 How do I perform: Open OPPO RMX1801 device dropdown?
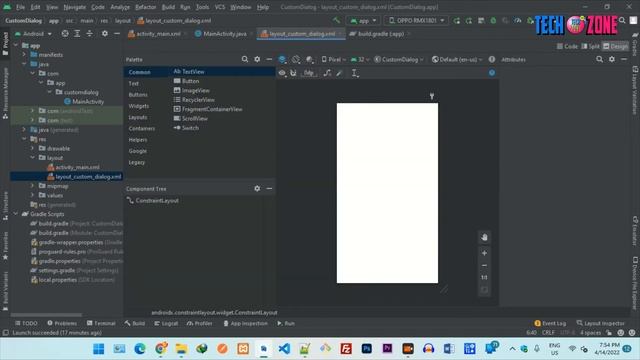pos(416,20)
